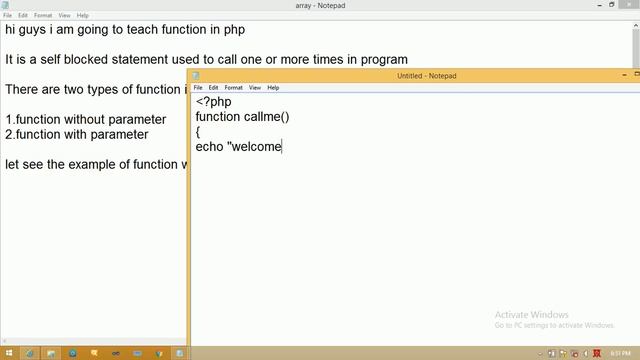Click line "2.function with parameter"

77,135
